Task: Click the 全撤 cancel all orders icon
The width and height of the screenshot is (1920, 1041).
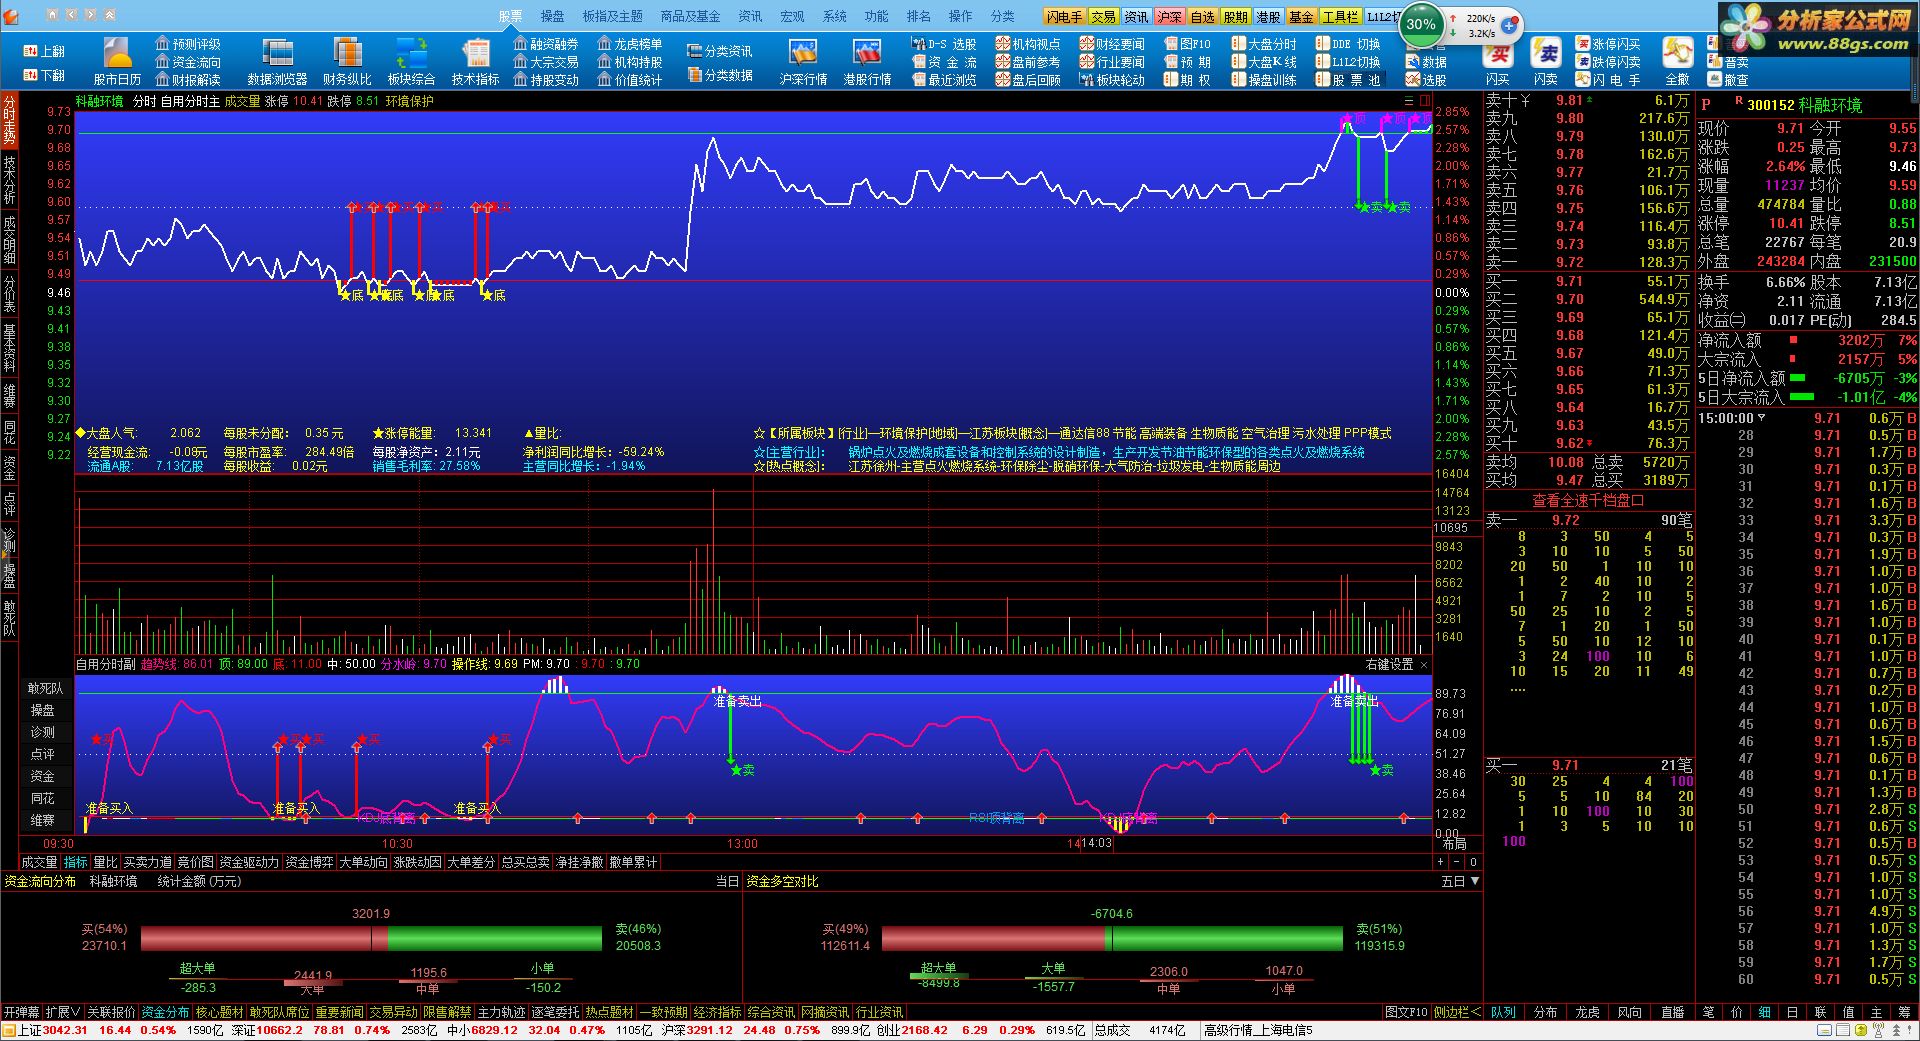Action: click(1677, 61)
